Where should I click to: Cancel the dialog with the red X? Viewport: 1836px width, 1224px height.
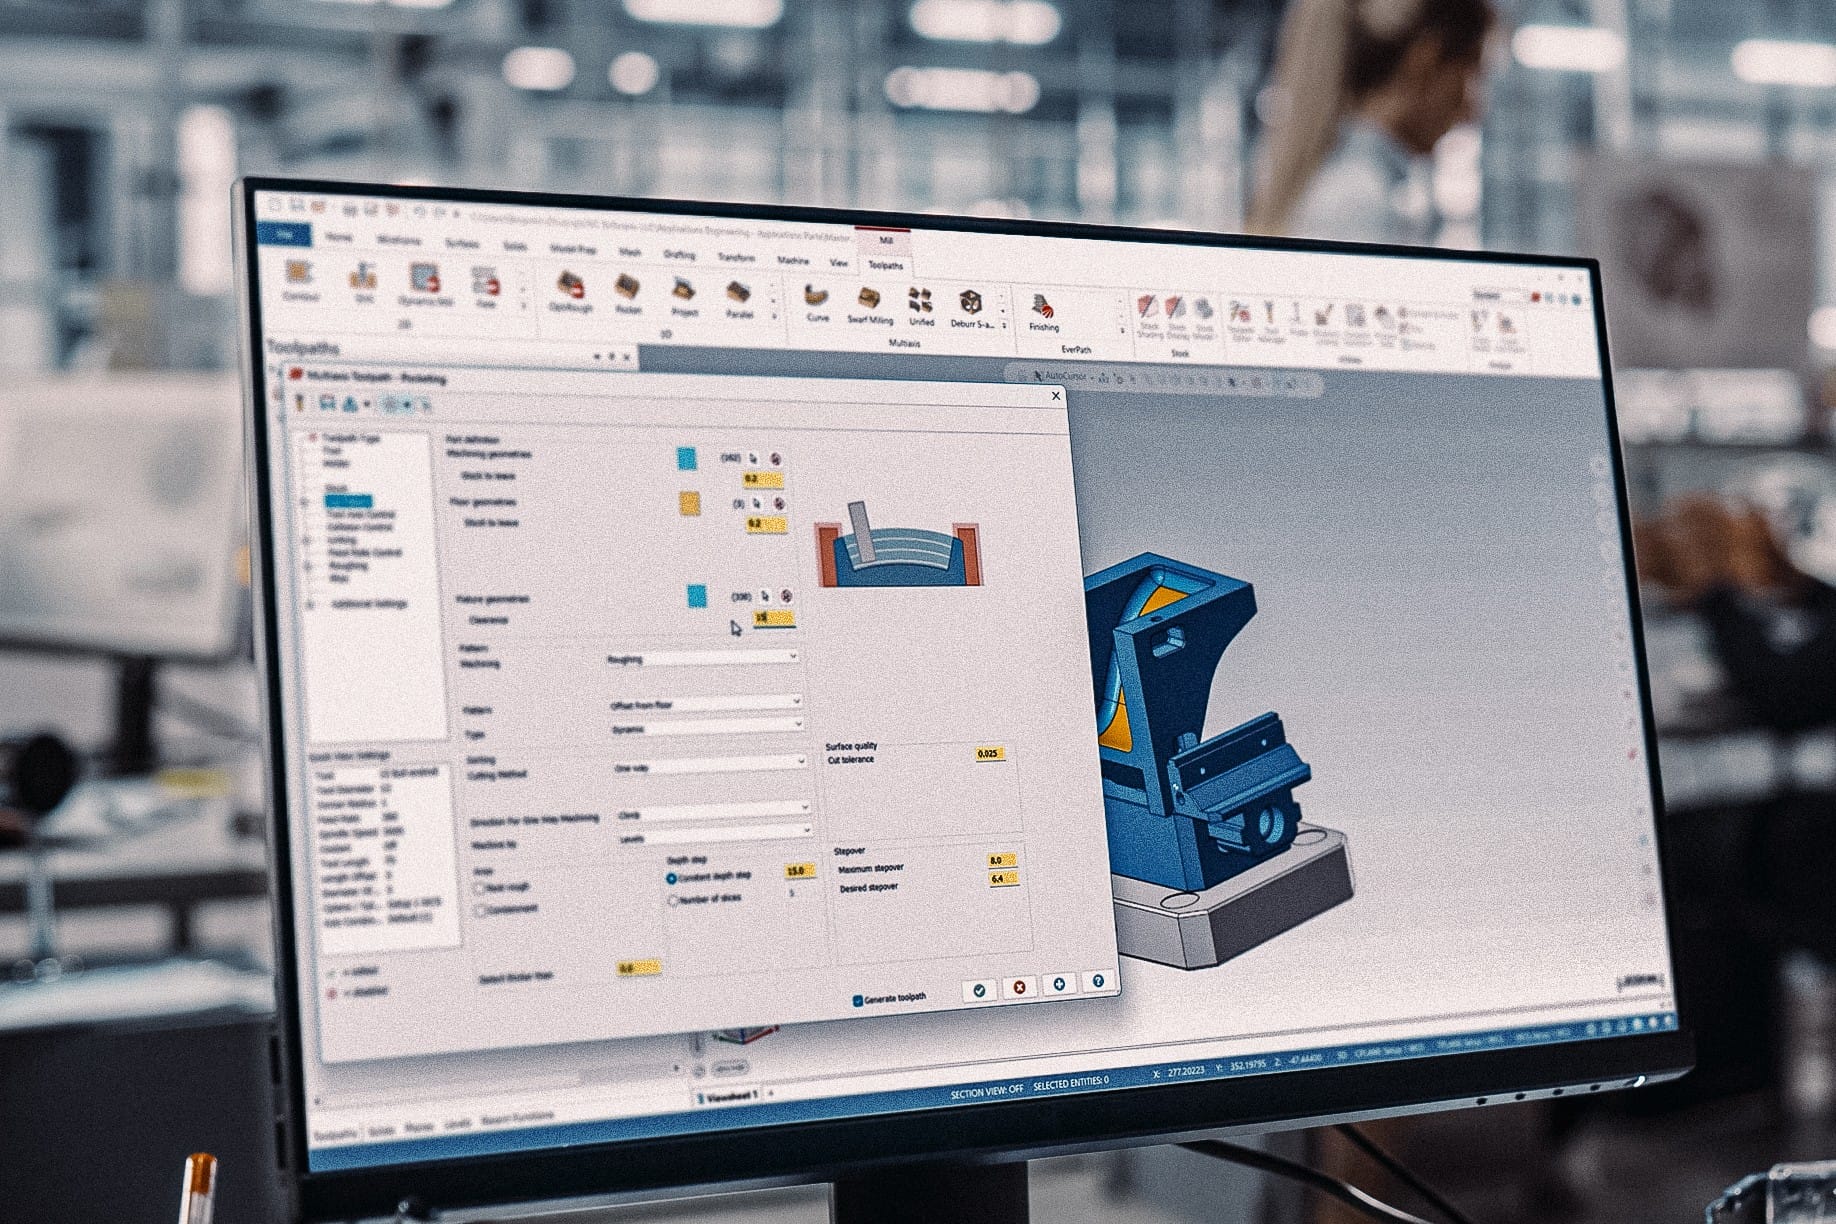pos(1019,986)
